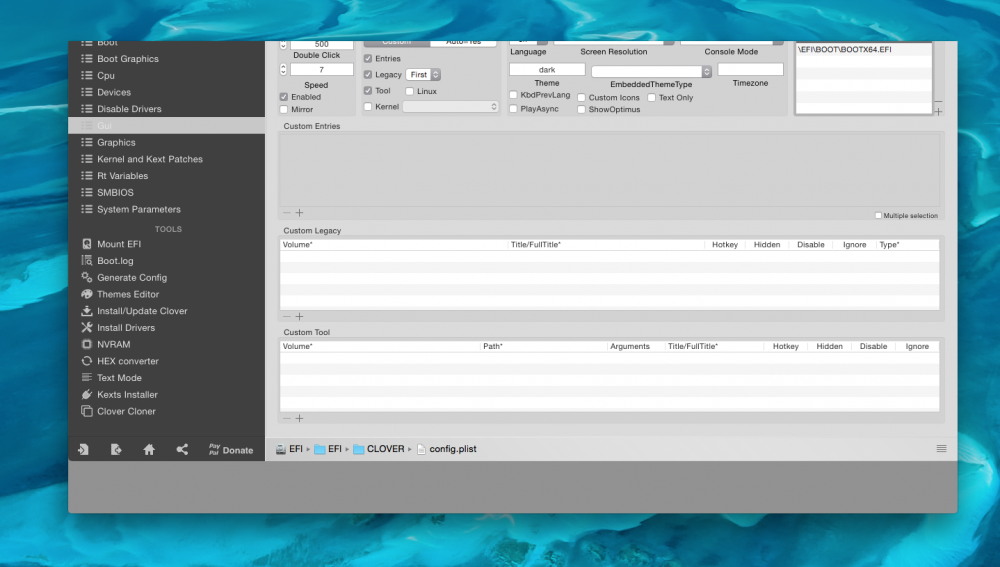Open the Legacy 'First' dropdown
The width and height of the screenshot is (1000, 567).
point(423,75)
